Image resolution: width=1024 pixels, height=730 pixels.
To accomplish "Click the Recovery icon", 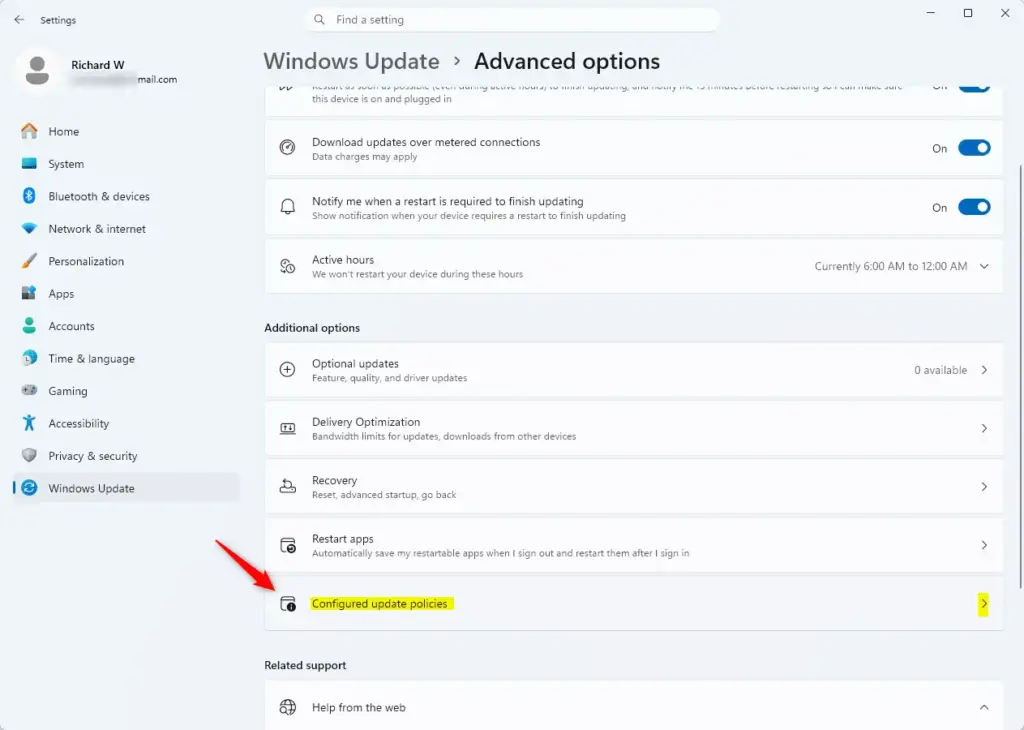I will [287, 486].
